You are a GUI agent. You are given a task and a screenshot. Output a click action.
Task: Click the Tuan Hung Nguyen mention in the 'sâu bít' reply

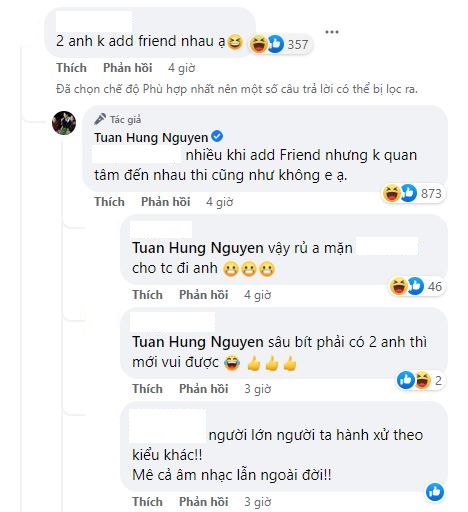(198, 342)
